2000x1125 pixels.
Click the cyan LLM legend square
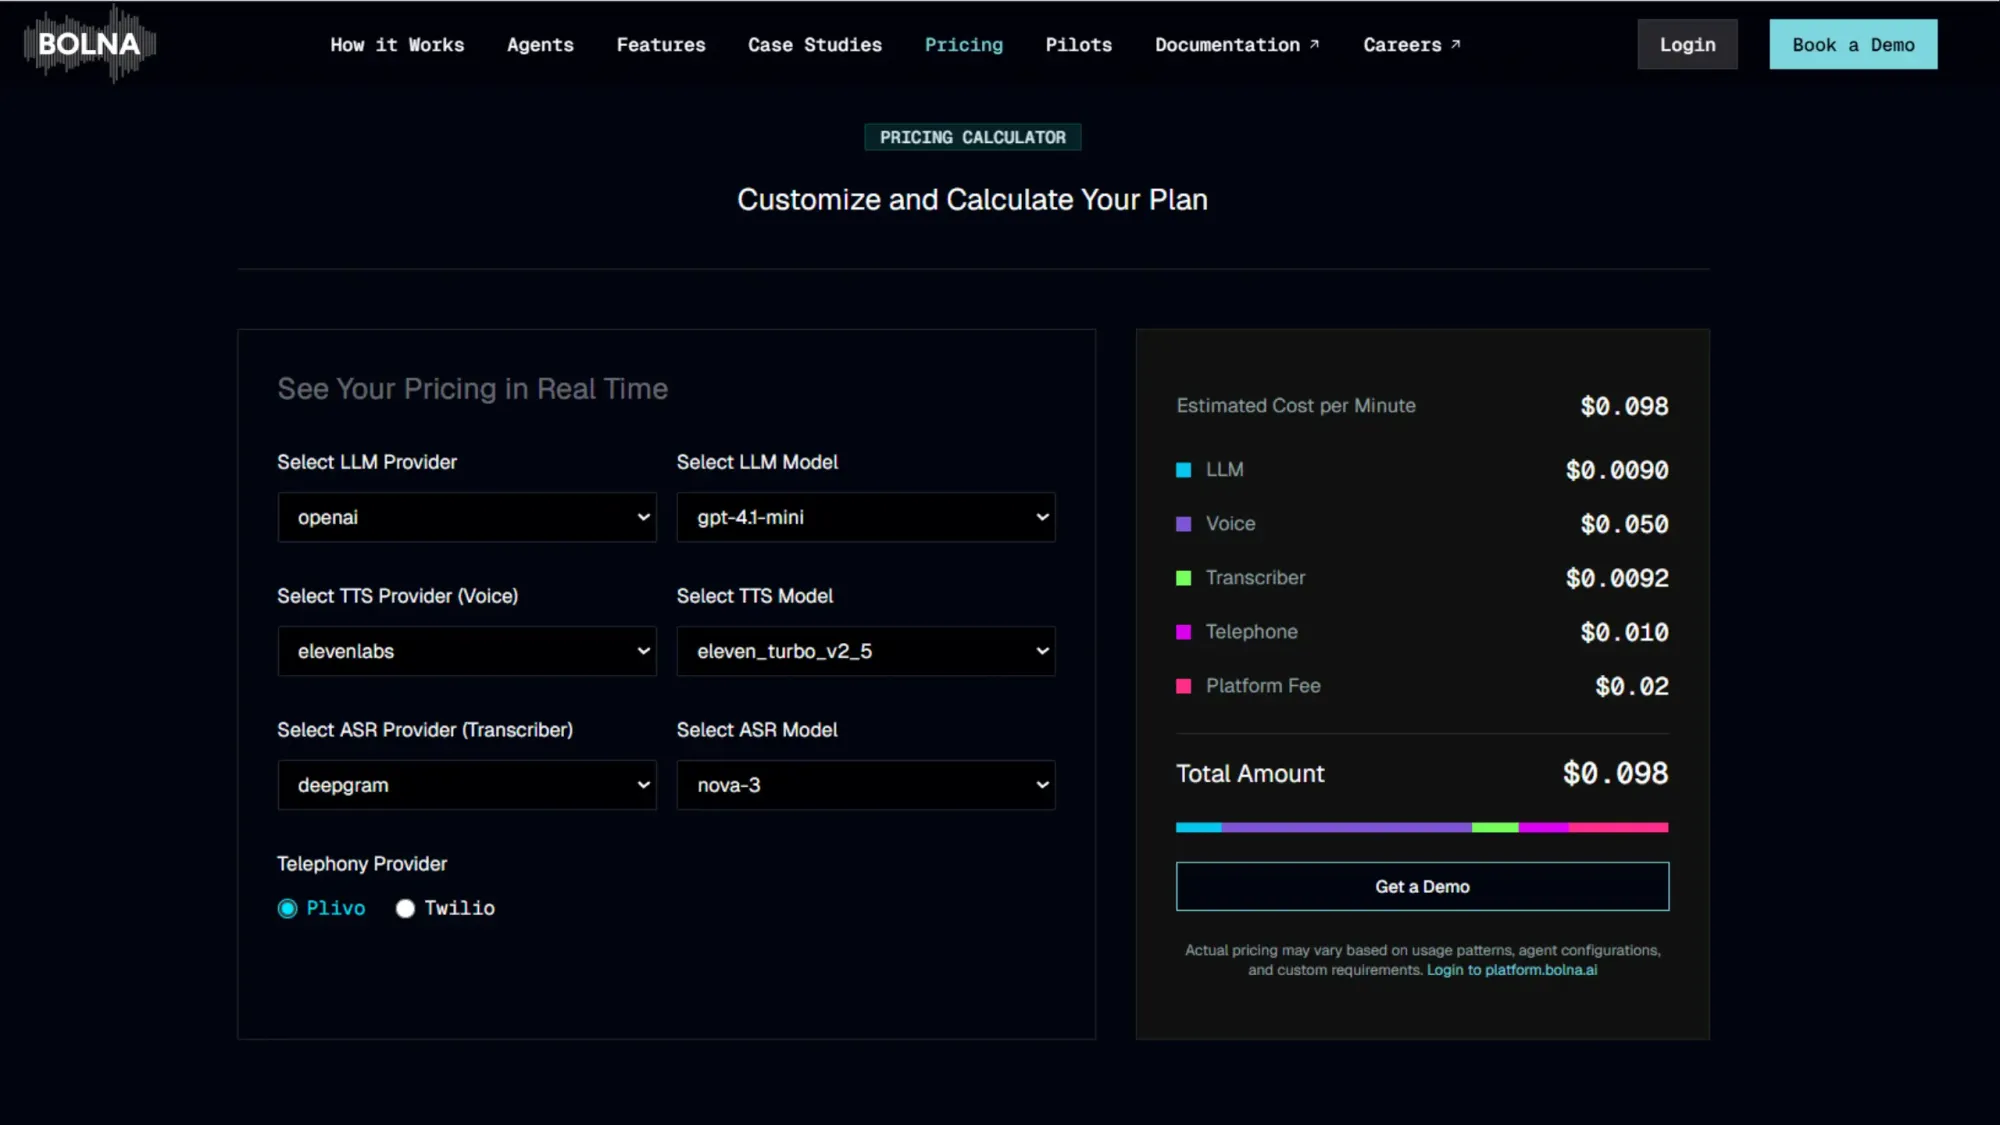point(1184,468)
